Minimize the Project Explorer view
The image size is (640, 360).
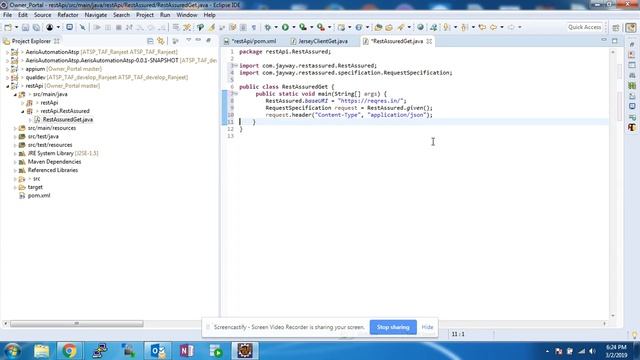coord(198,40)
